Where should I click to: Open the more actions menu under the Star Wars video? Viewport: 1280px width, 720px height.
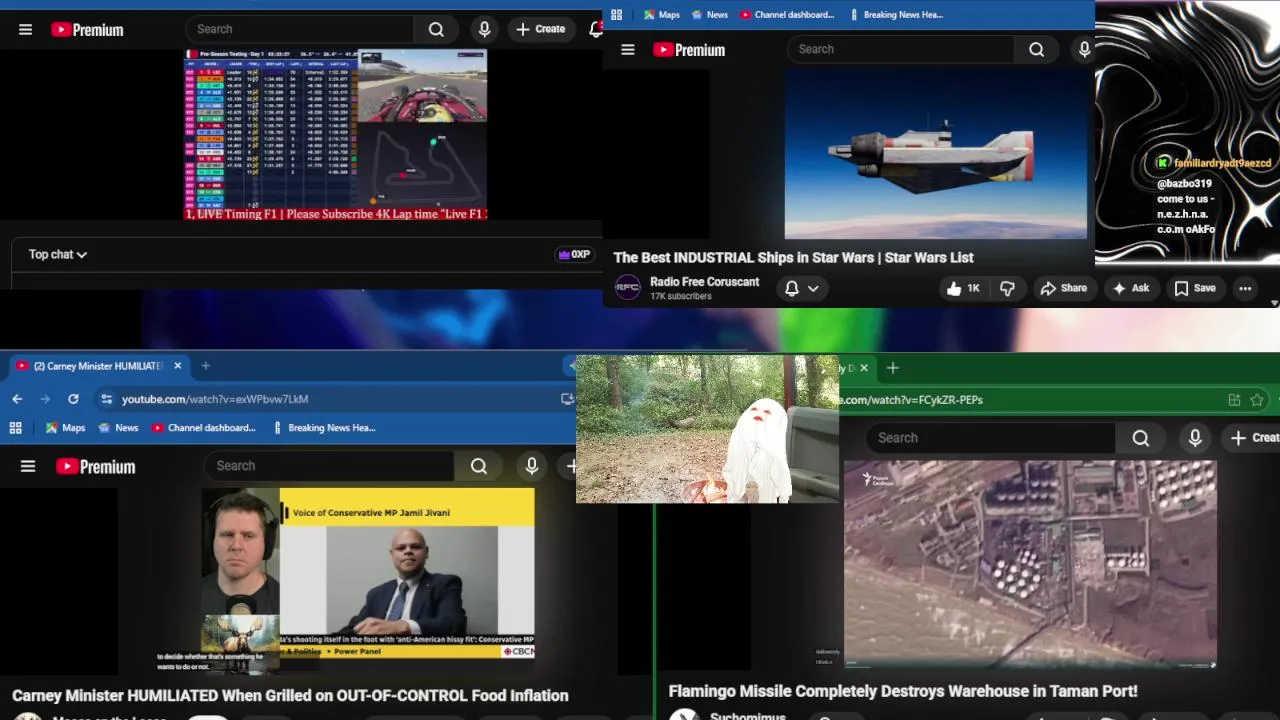pos(1245,288)
